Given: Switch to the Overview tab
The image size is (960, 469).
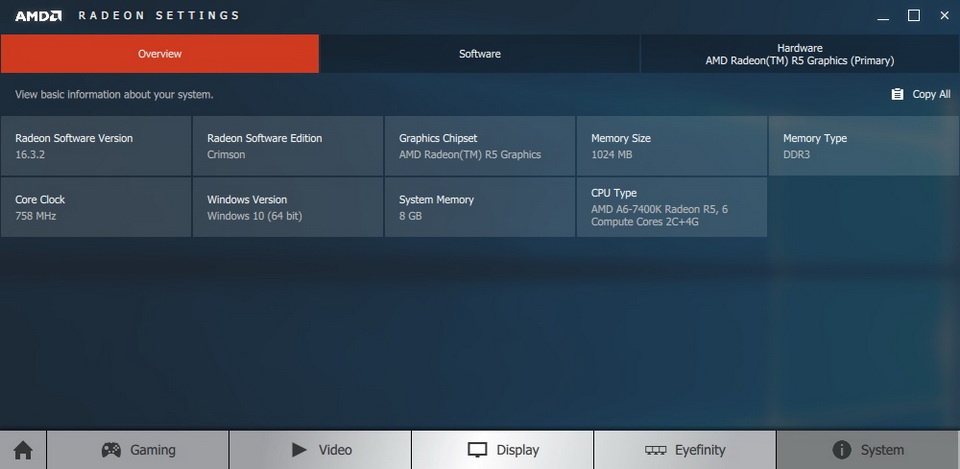Looking at the screenshot, I should point(160,54).
